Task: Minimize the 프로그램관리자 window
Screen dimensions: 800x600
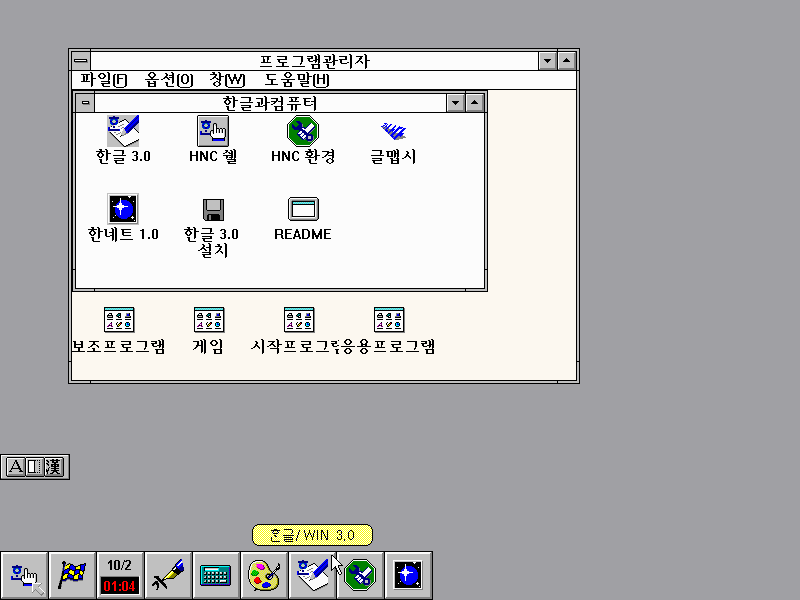Action: (547, 61)
